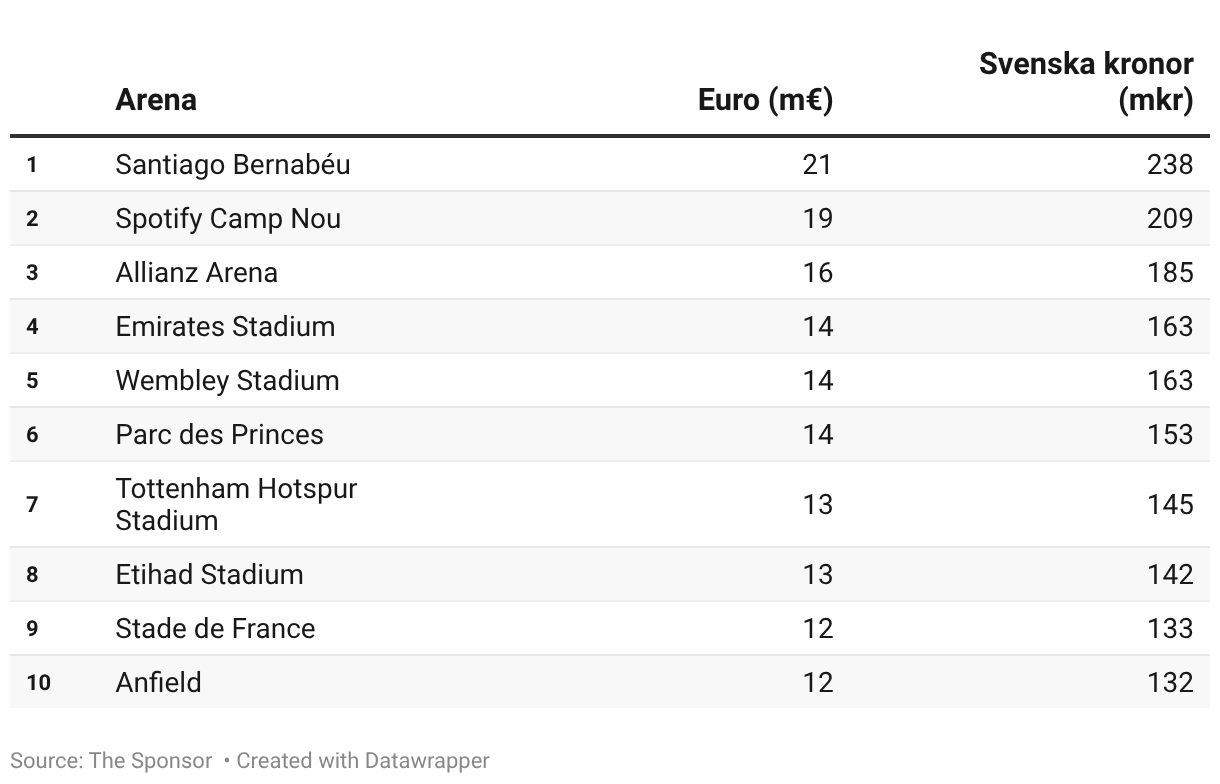The width and height of the screenshot is (1220, 784).
Task: Click the Anfield arena name
Action: [159, 682]
